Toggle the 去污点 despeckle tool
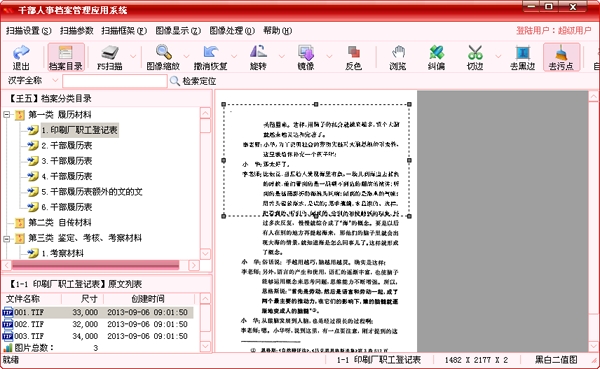Viewport: 600px width, 369px height. coord(561,57)
